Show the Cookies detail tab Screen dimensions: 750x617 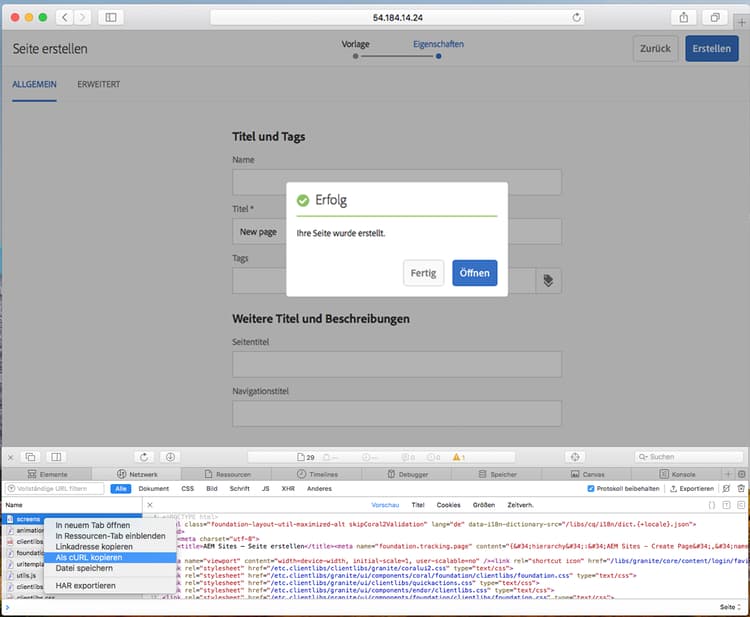pos(448,505)
